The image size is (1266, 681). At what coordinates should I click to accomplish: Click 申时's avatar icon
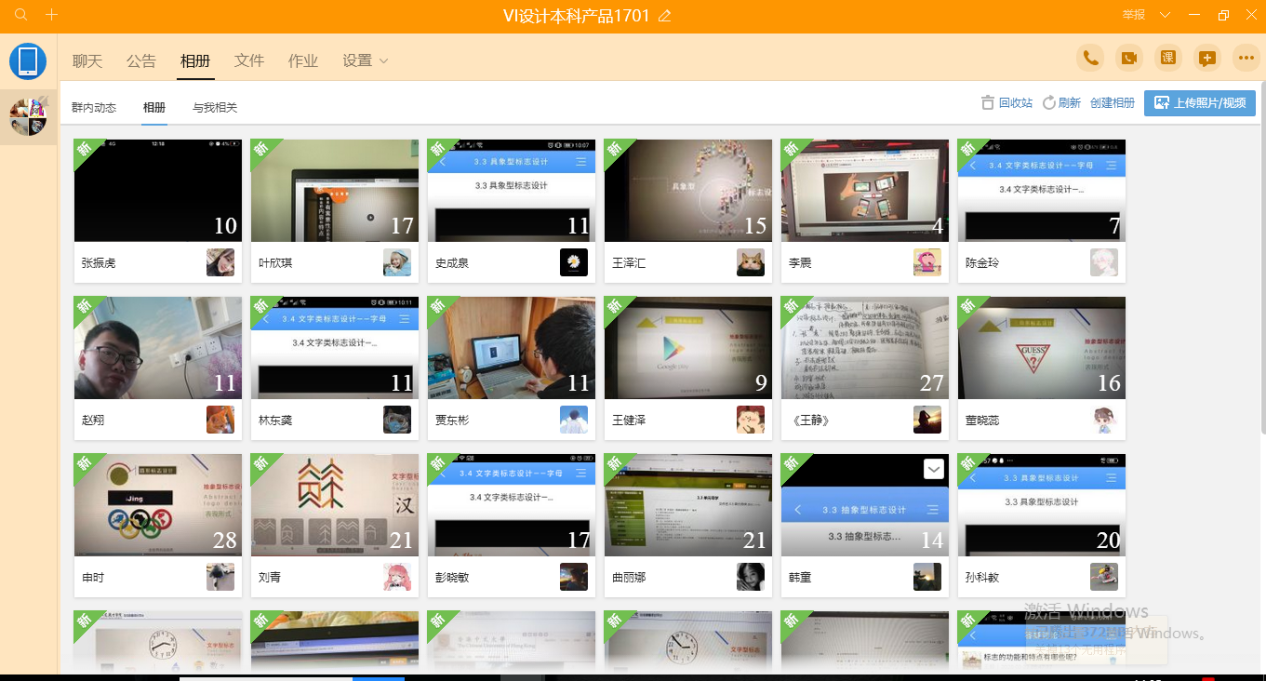(220, 577)
